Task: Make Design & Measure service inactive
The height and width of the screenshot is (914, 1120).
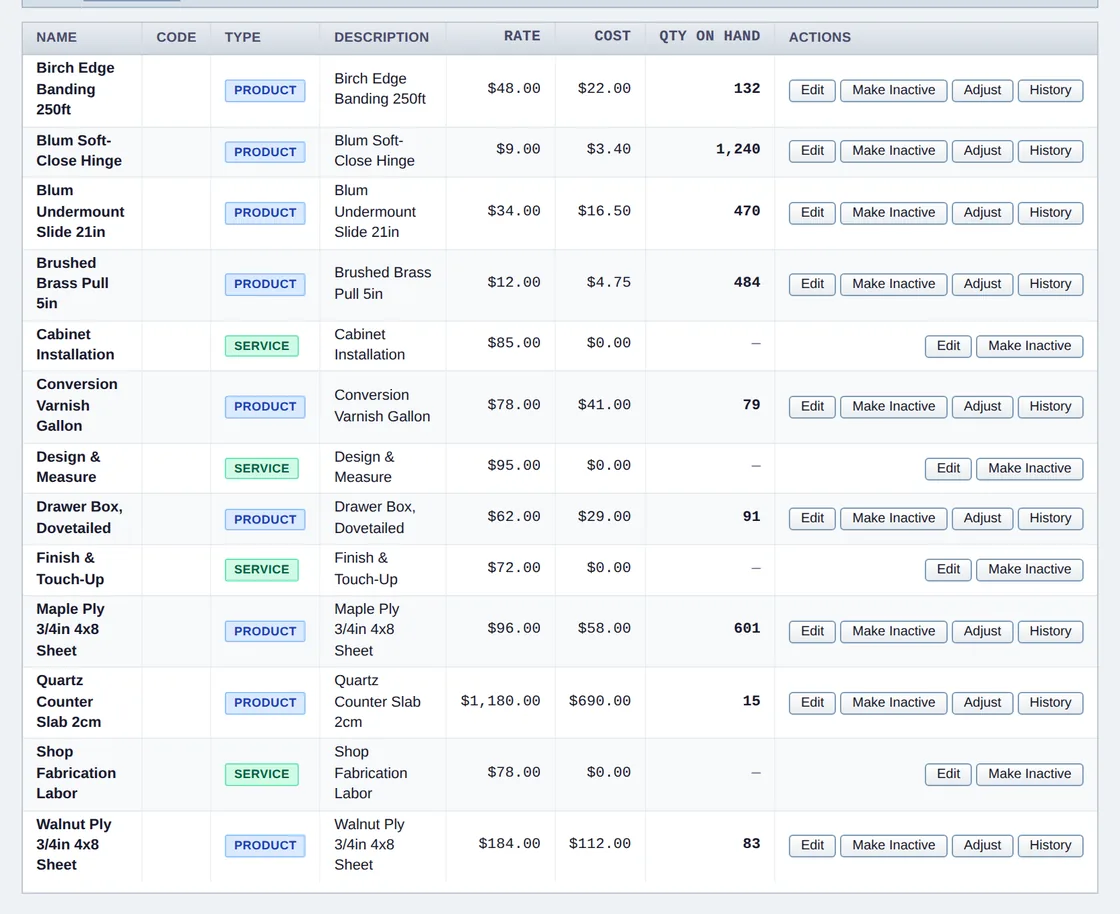Action: [x=1029, y=468]
